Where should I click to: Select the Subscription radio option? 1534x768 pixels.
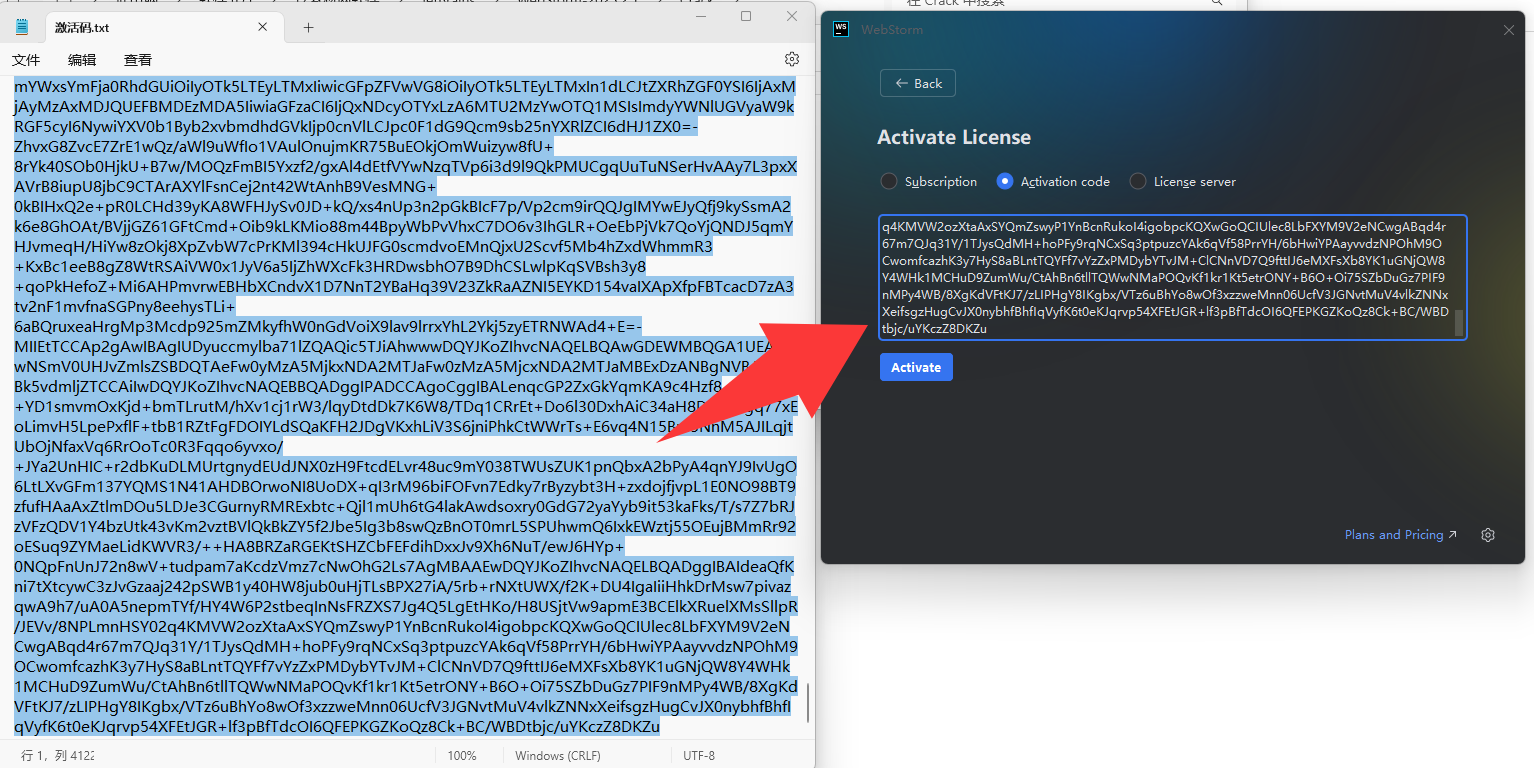929,181
